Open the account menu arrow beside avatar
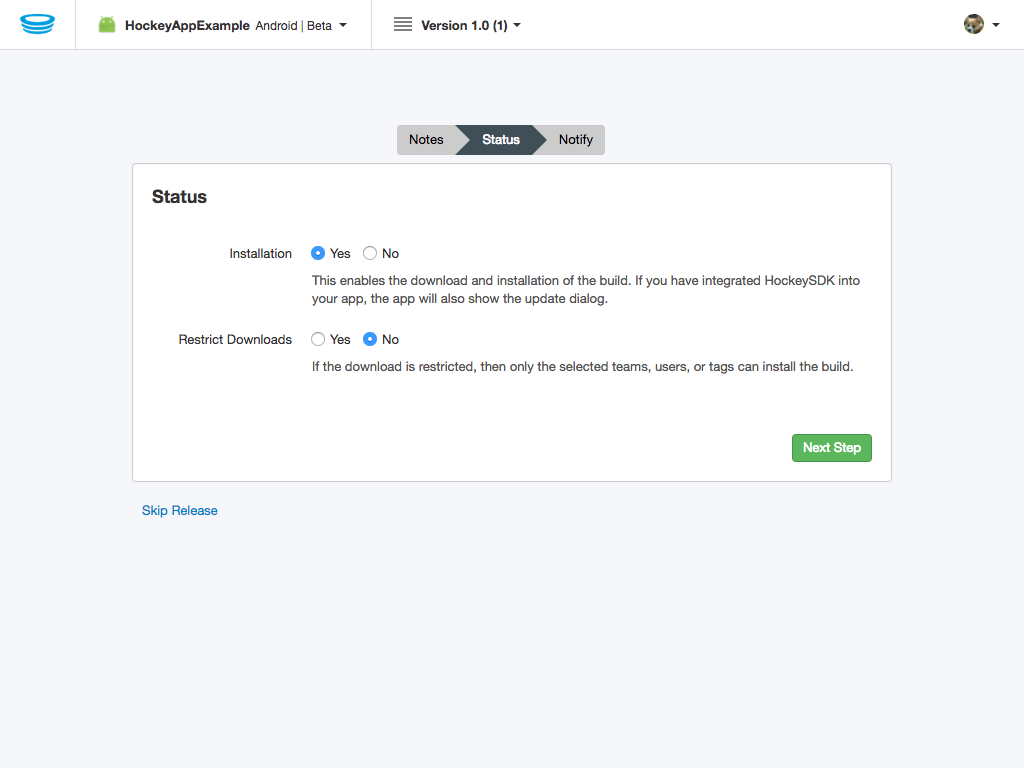Image resolution: width=1024 pixels, height=768 pixels. [x=996, y=25]
